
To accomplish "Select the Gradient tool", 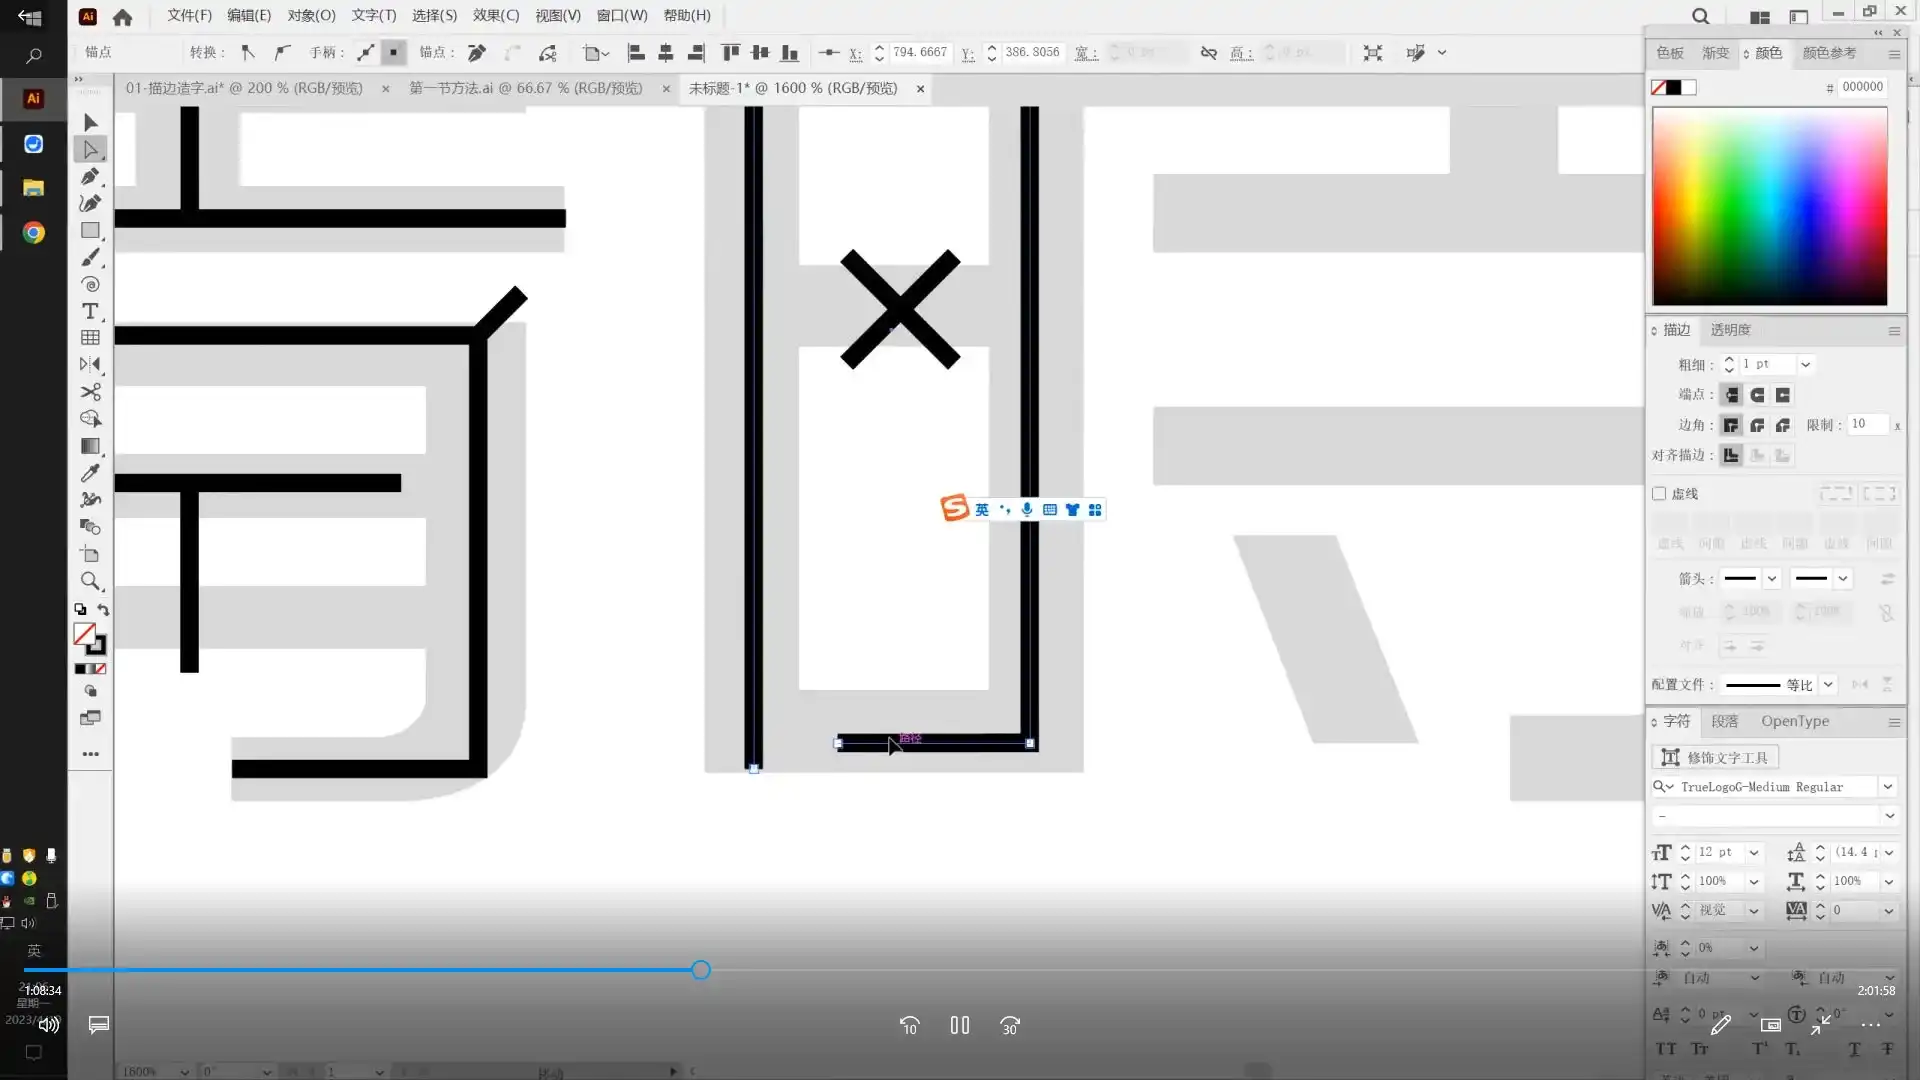I will click(90, 446).
